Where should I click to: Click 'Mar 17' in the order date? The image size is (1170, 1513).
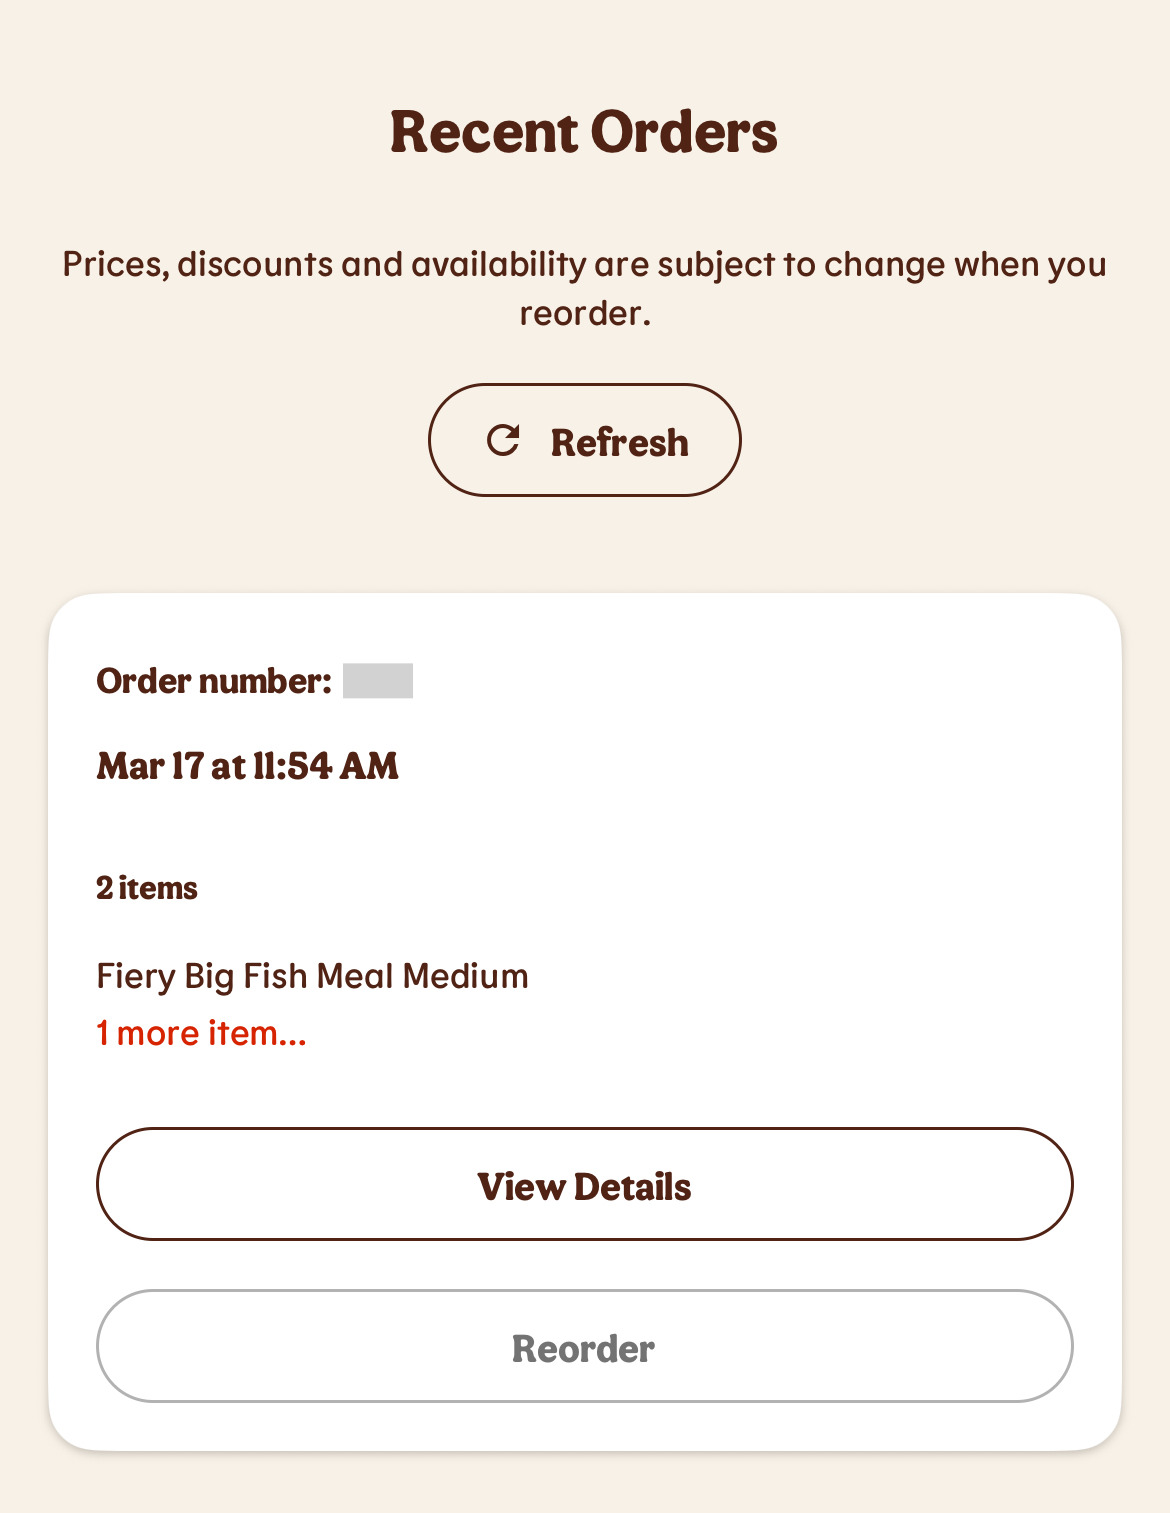(x=150, y=766)
